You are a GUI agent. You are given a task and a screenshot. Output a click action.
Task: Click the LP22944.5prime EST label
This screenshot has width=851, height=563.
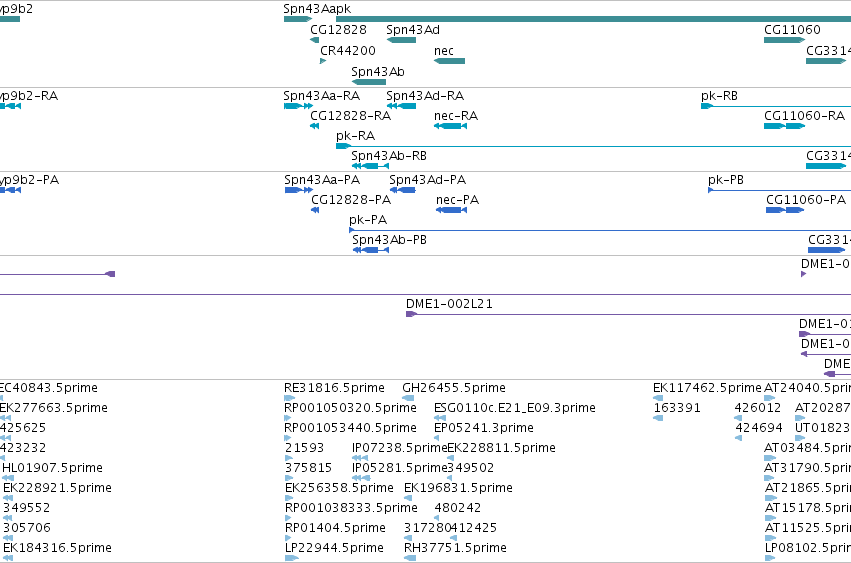(x=334, y=548)
